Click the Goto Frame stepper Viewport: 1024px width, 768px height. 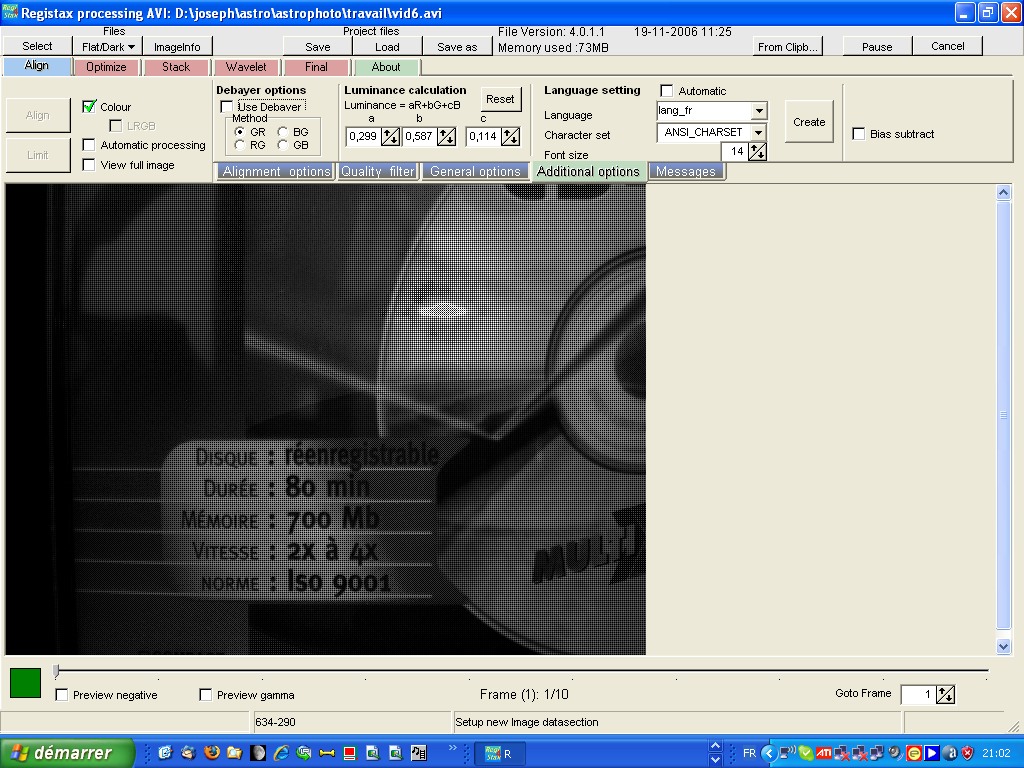945,694
